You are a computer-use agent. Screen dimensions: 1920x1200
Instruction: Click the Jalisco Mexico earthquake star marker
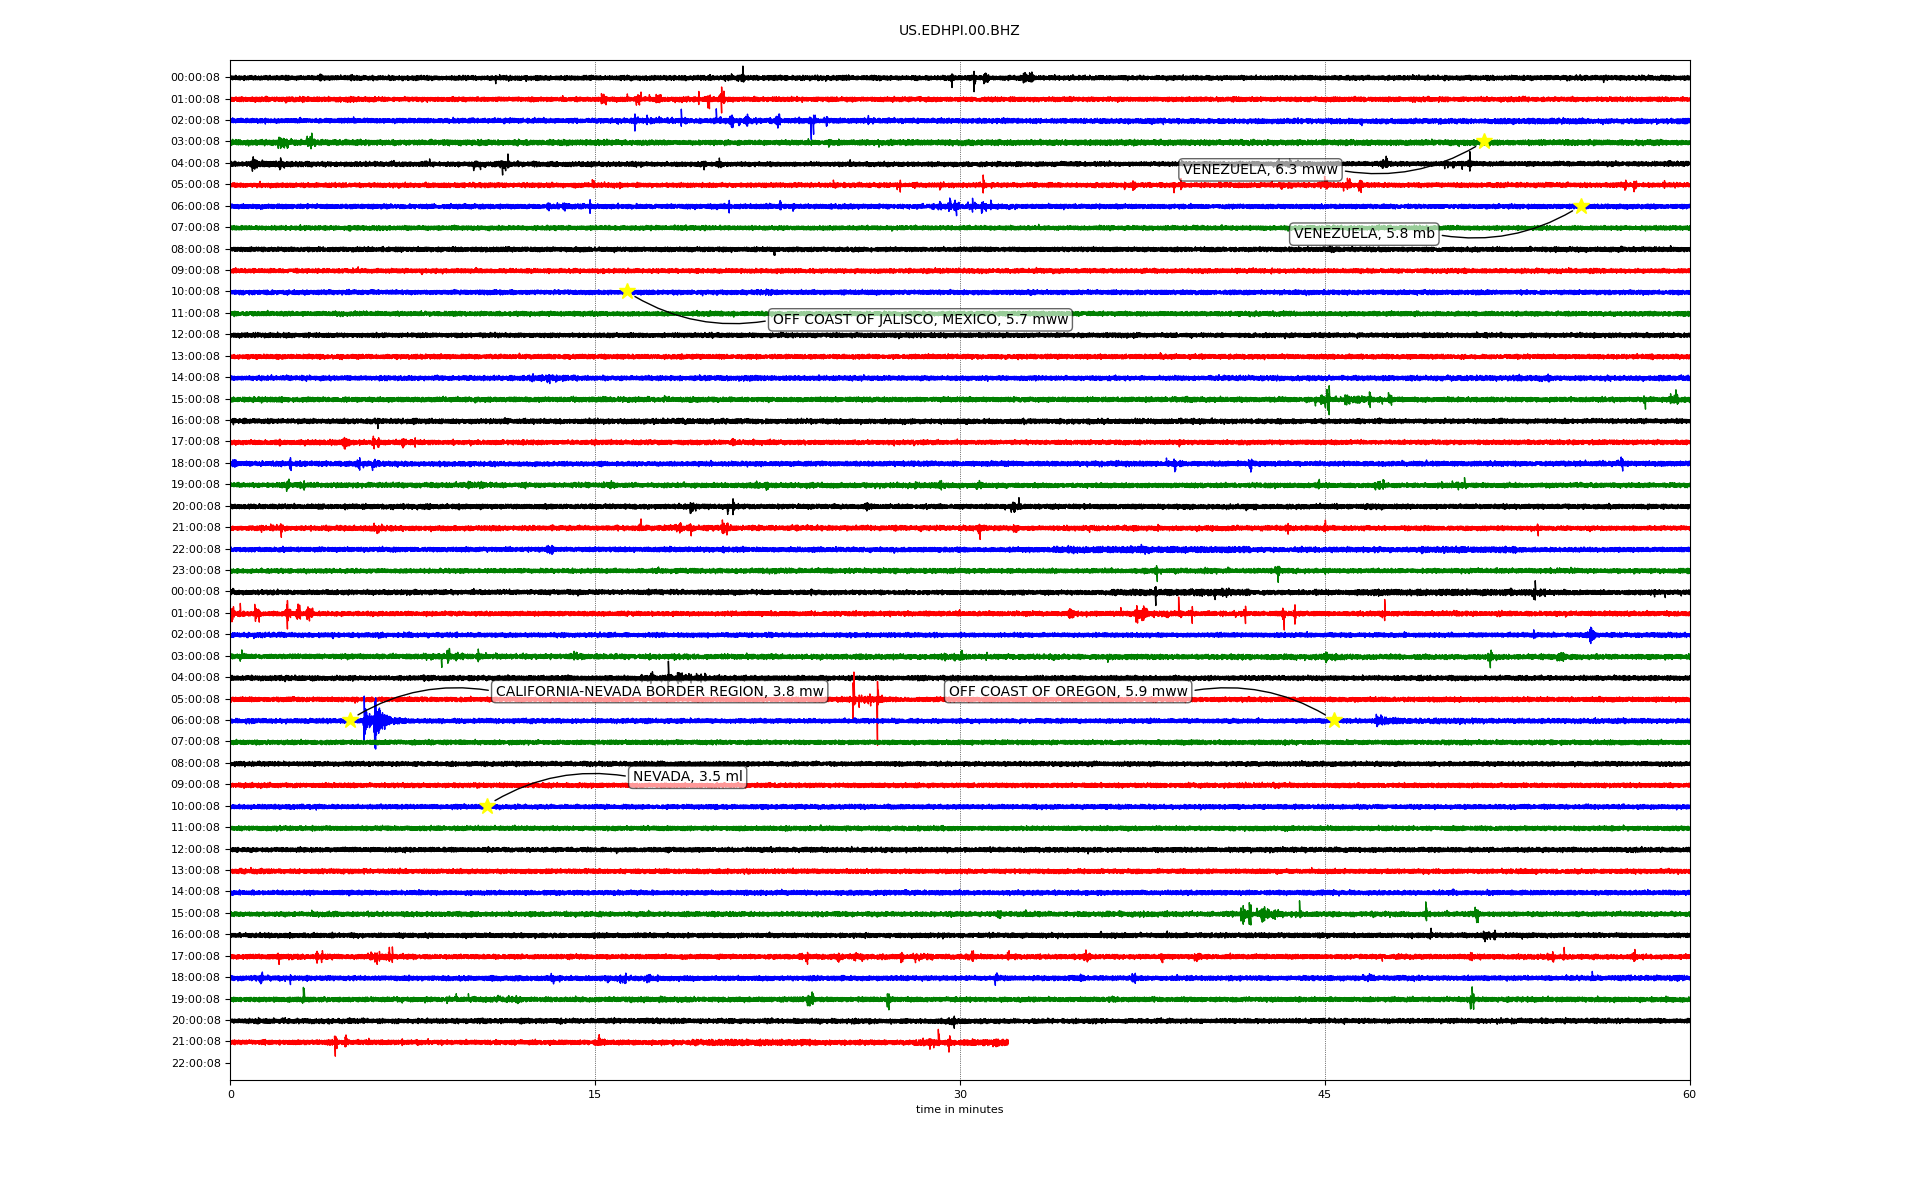(627, 292)
